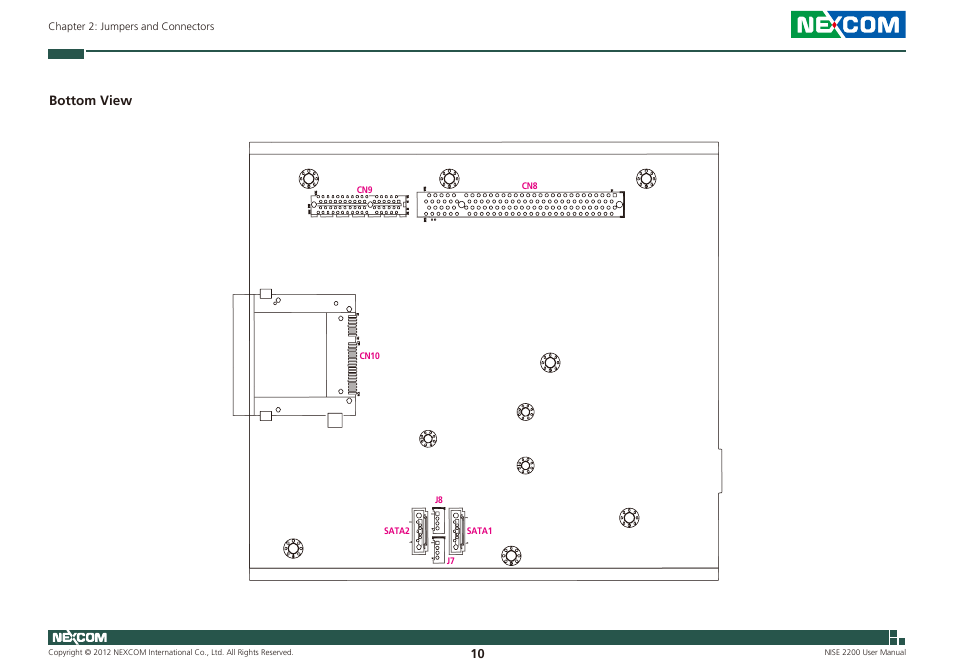
Task: Click the SATA2 connector drawing
Action: [x=420, y=531]
